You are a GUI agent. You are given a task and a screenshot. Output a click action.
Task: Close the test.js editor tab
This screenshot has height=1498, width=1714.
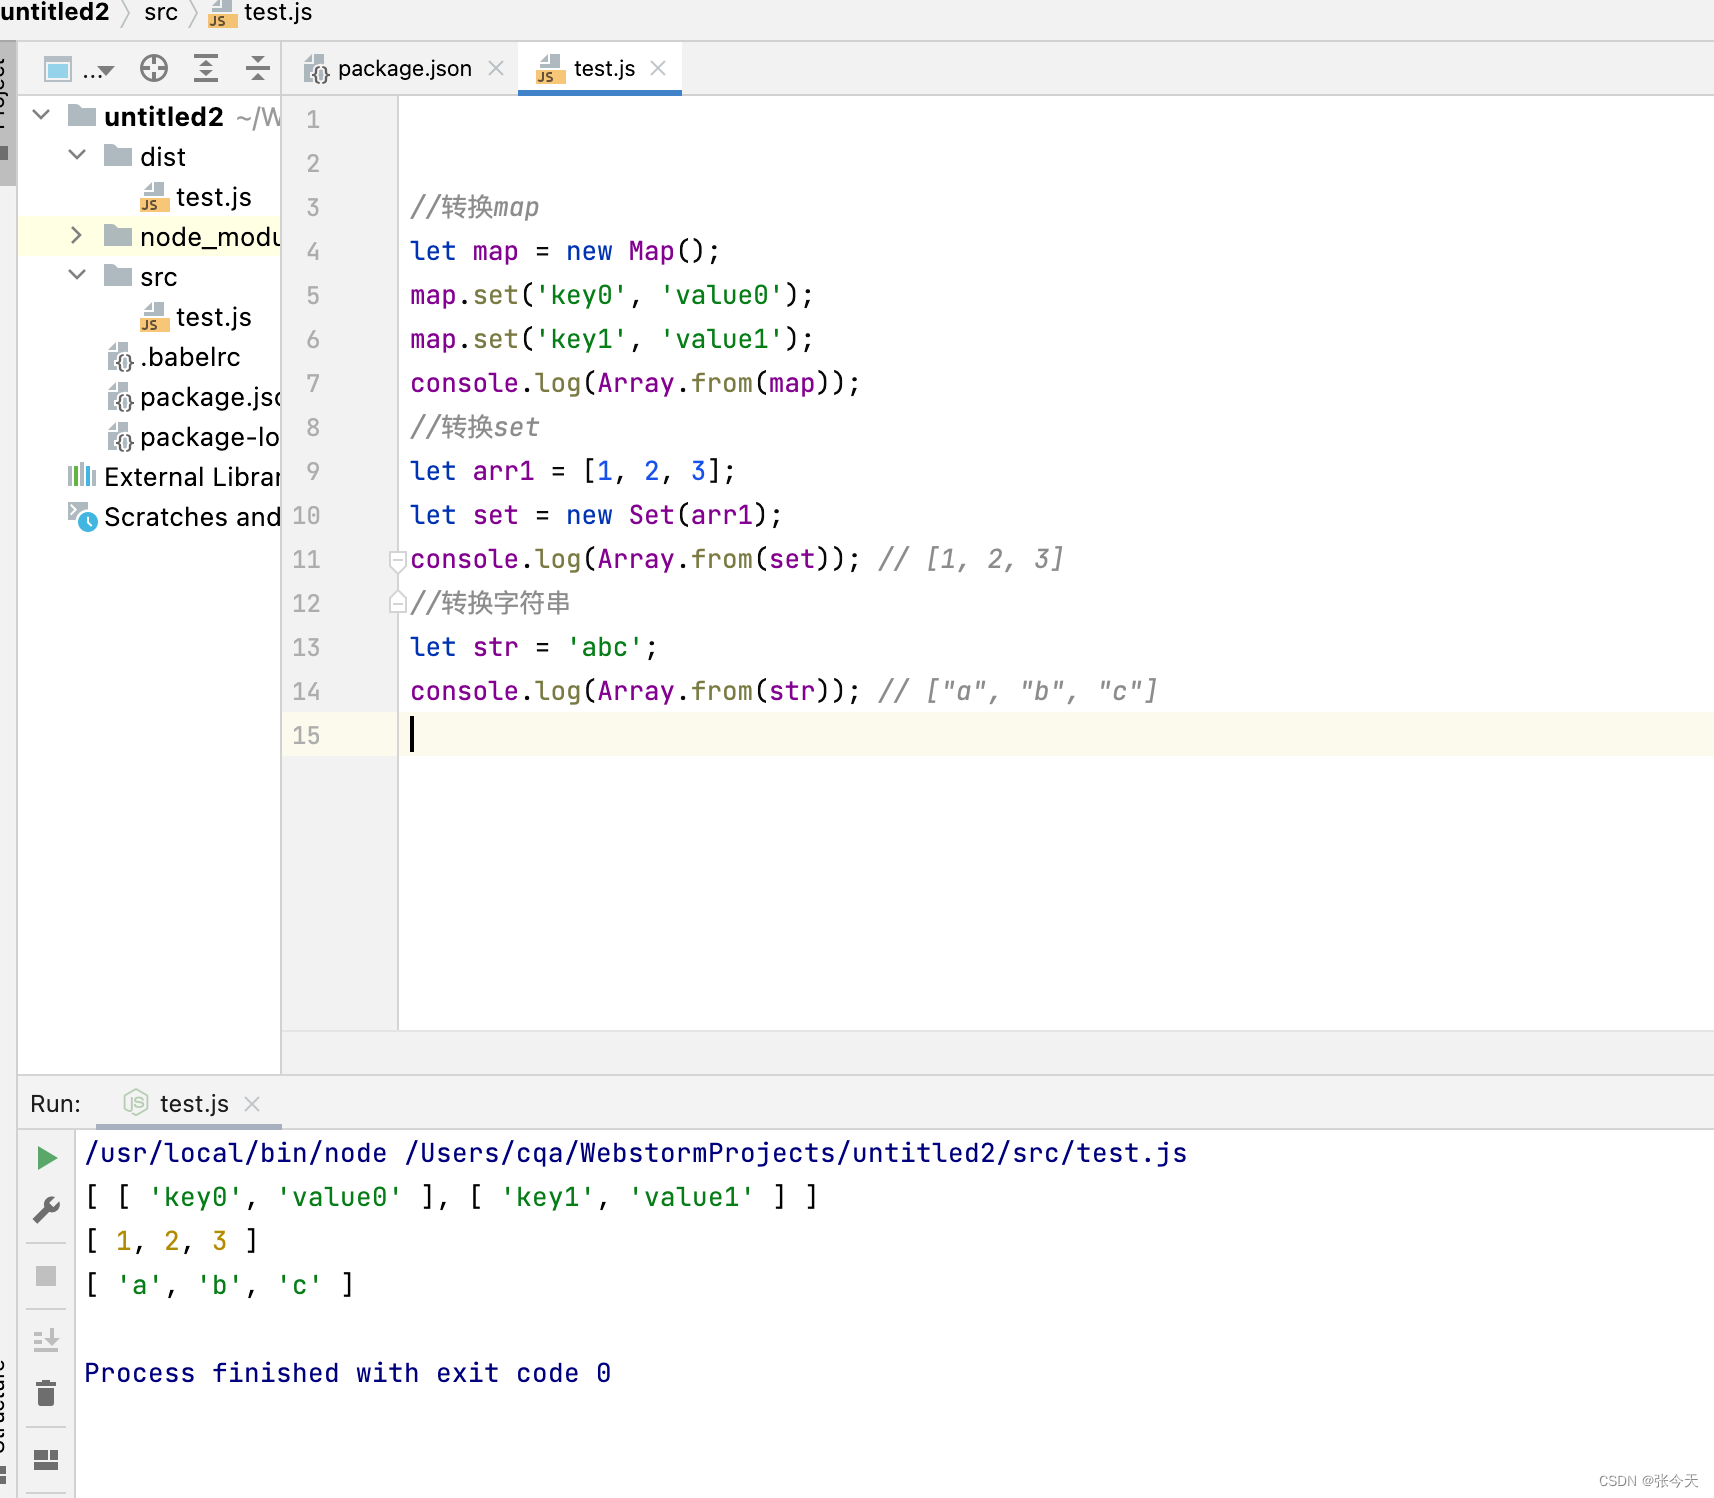pos(658,68)
